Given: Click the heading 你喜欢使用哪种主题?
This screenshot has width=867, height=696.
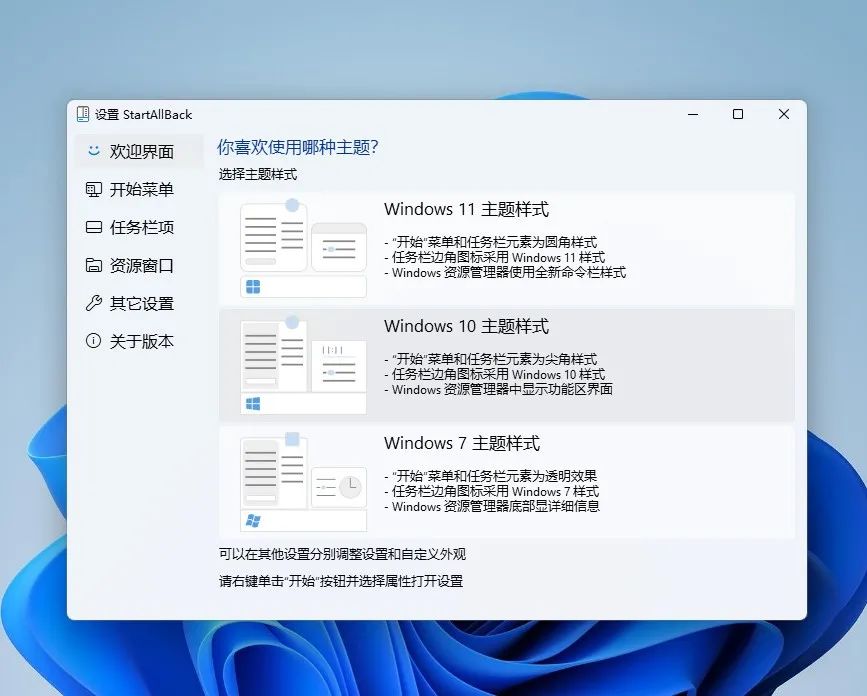Looking at the screenshot, I should 297,147.
